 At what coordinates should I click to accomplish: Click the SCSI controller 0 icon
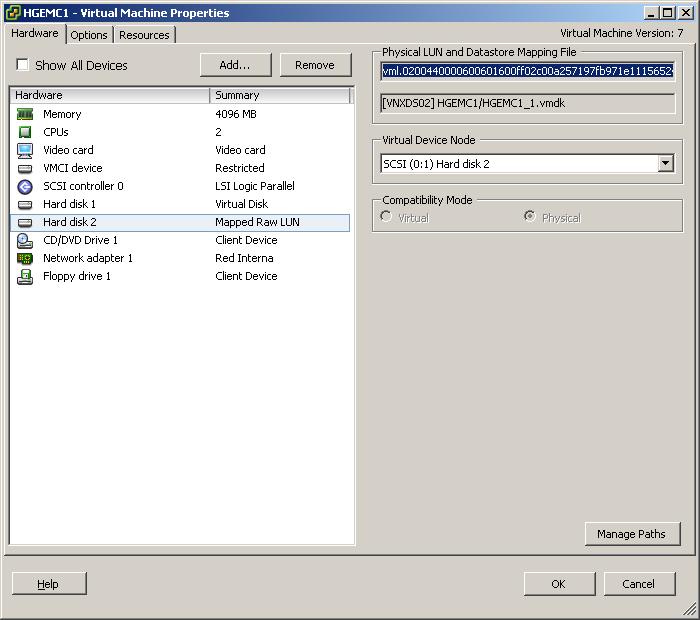[x=25, y=187]
